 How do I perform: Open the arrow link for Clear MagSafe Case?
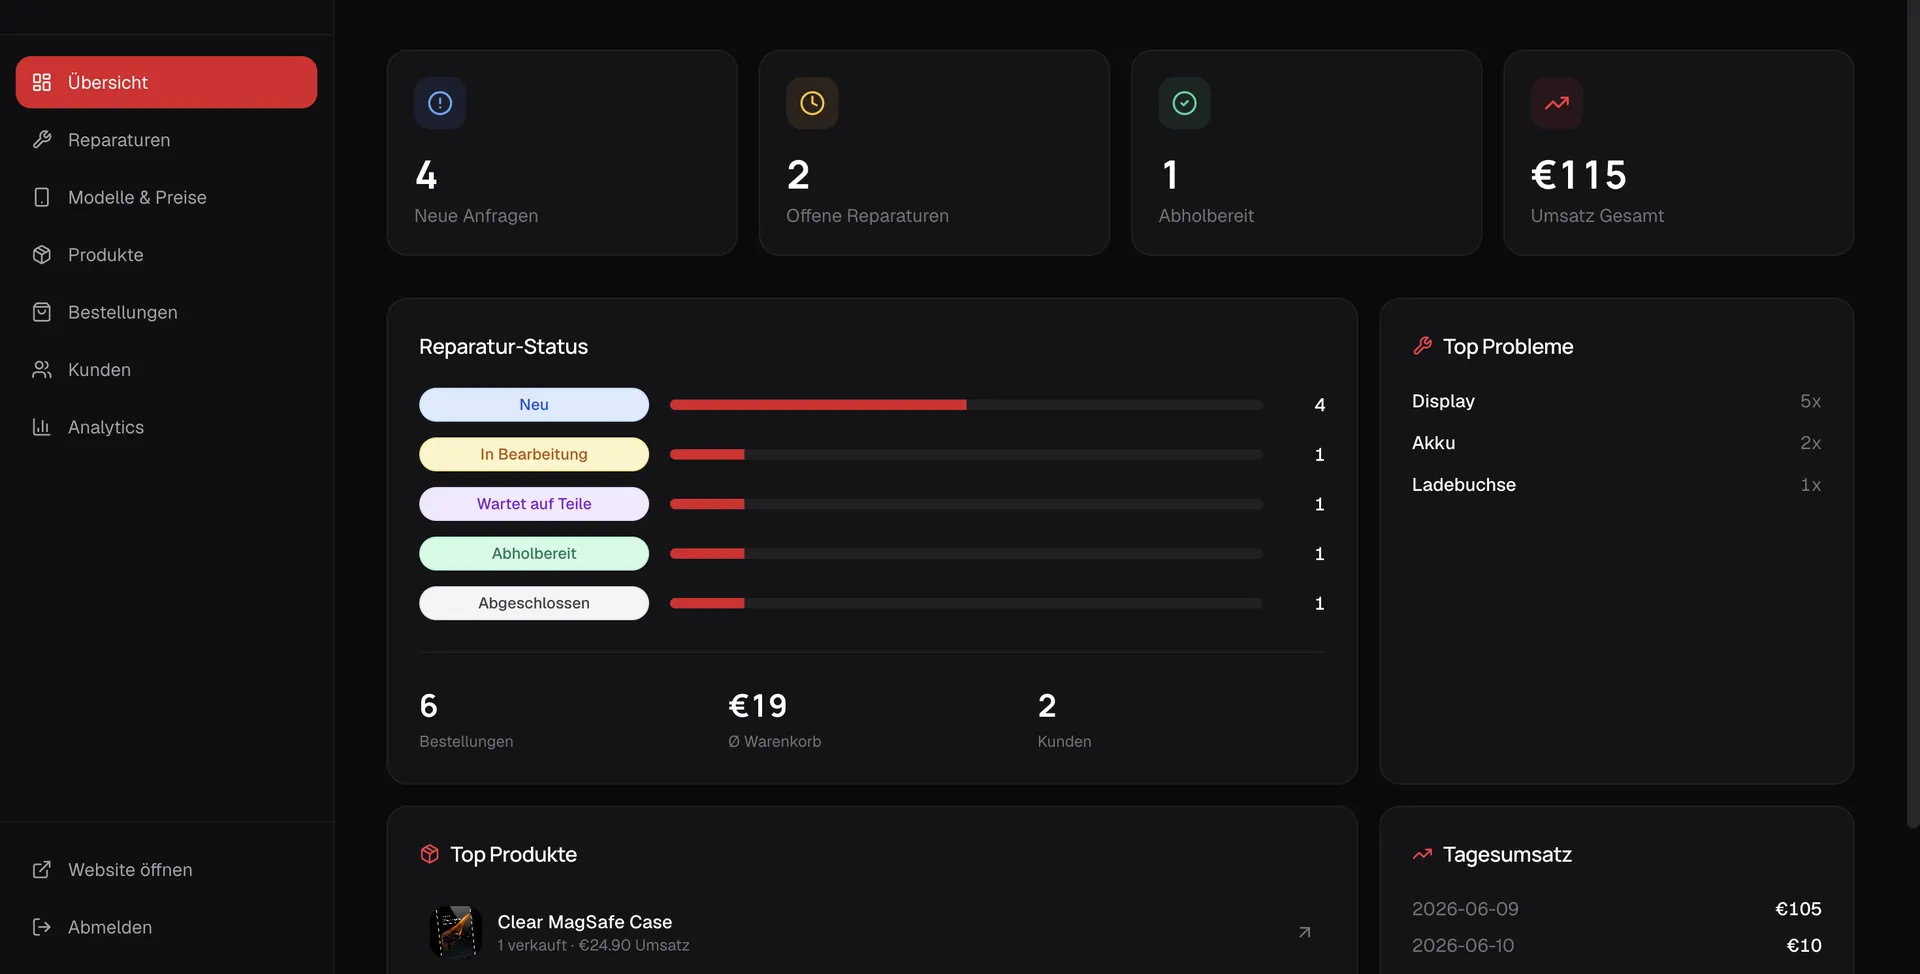point(1304,932)
